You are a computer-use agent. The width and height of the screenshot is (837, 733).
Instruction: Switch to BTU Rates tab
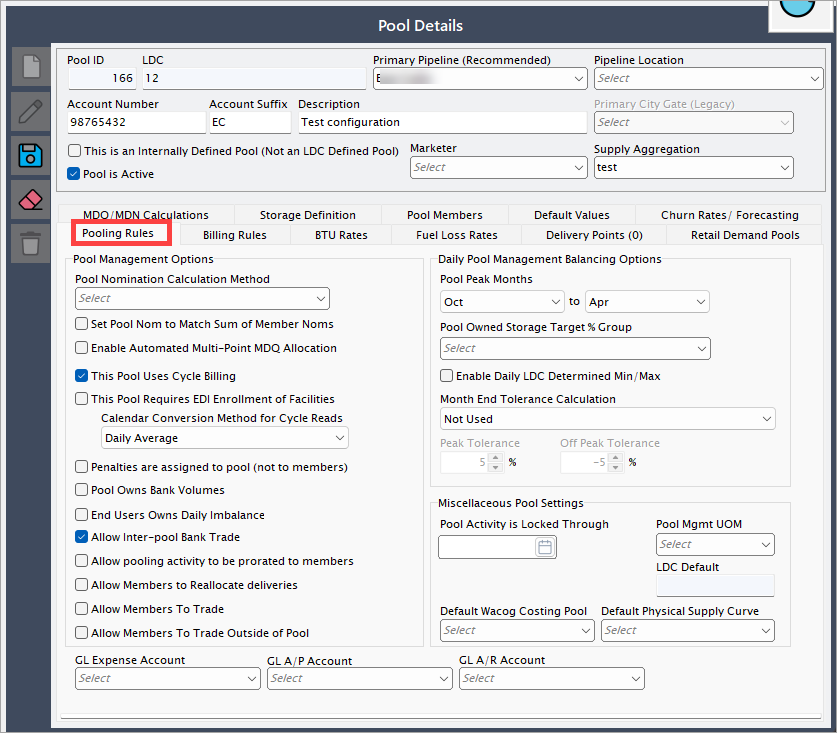[341, 235]
